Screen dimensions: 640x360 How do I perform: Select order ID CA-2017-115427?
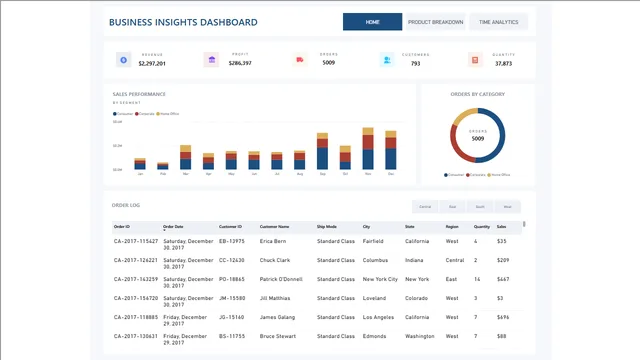click(136, 241)
